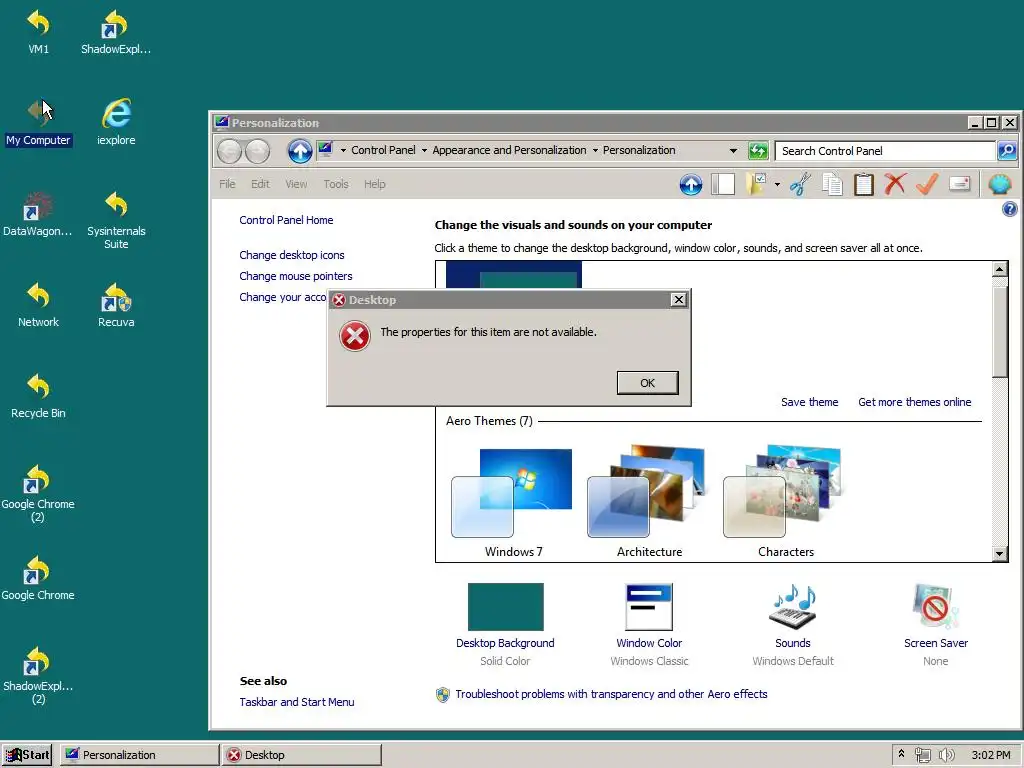Click the Refresh button beside address bar
The image size is (1024, 768).
click(x=758, y=151)
